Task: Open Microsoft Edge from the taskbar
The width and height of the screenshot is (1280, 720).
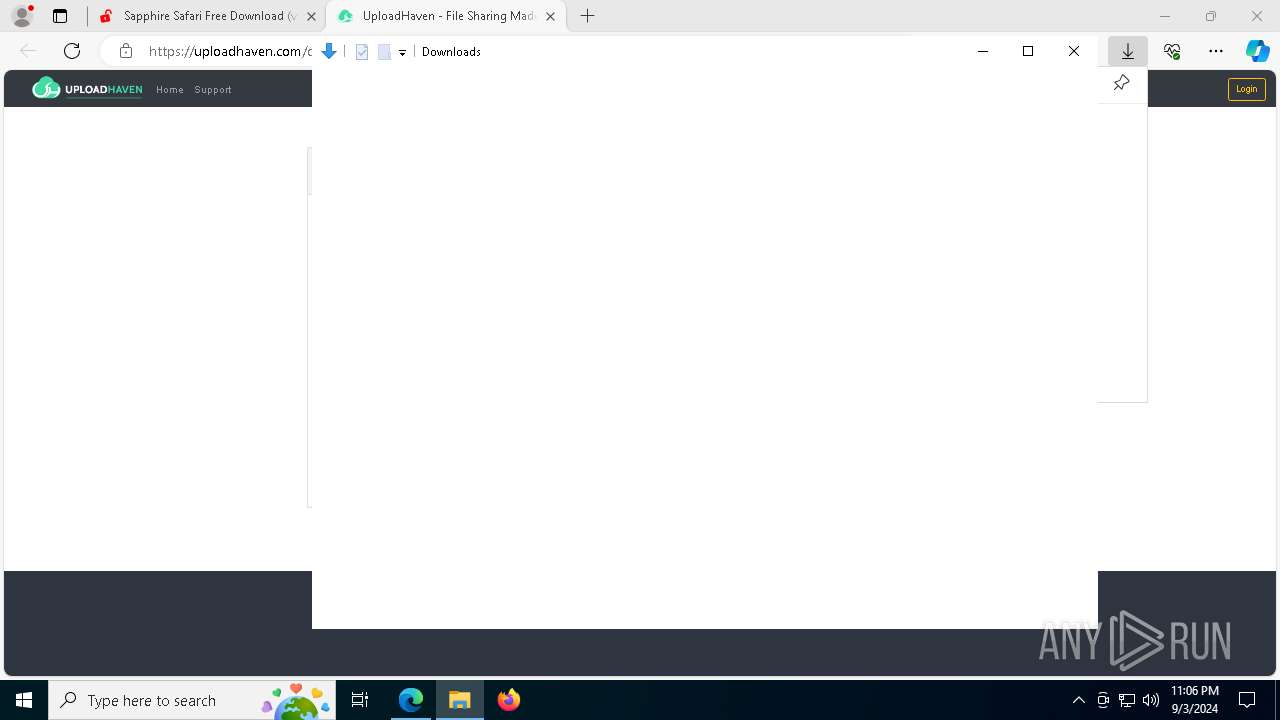Action: tap(411, 700)
